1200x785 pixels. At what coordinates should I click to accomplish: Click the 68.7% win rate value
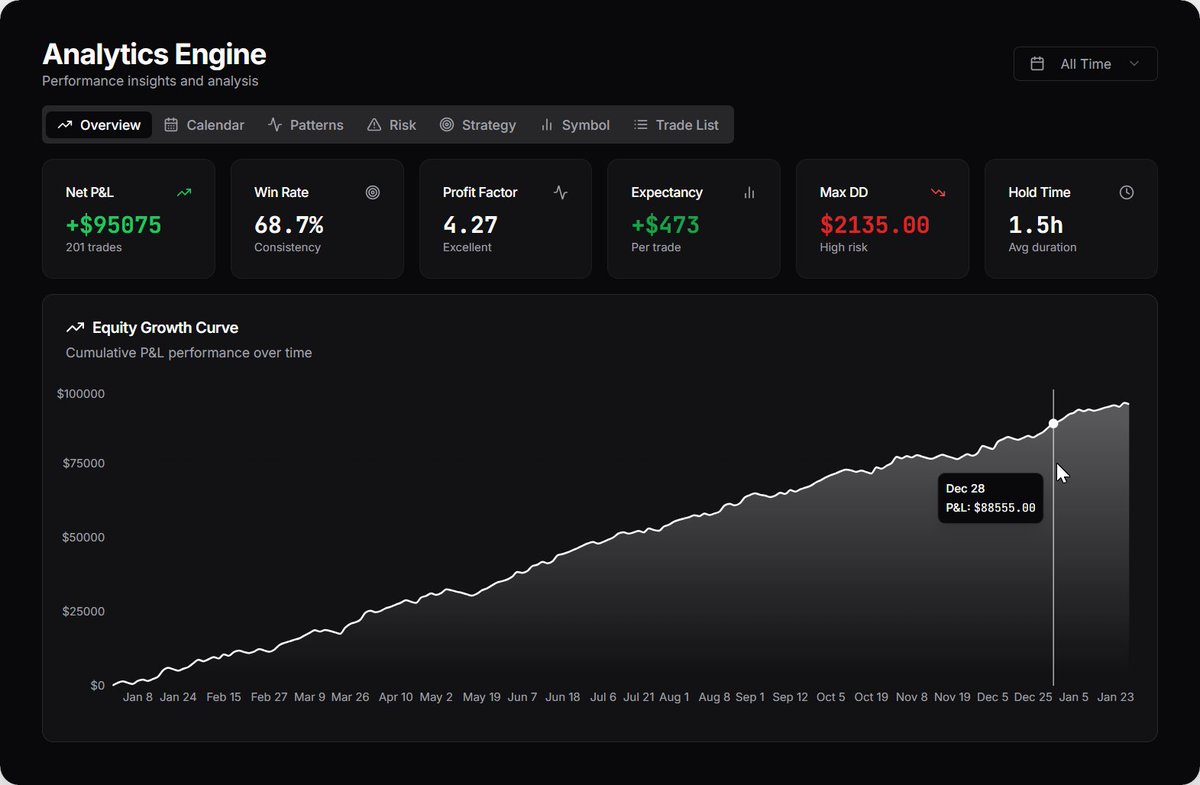[x=289, y=225]
